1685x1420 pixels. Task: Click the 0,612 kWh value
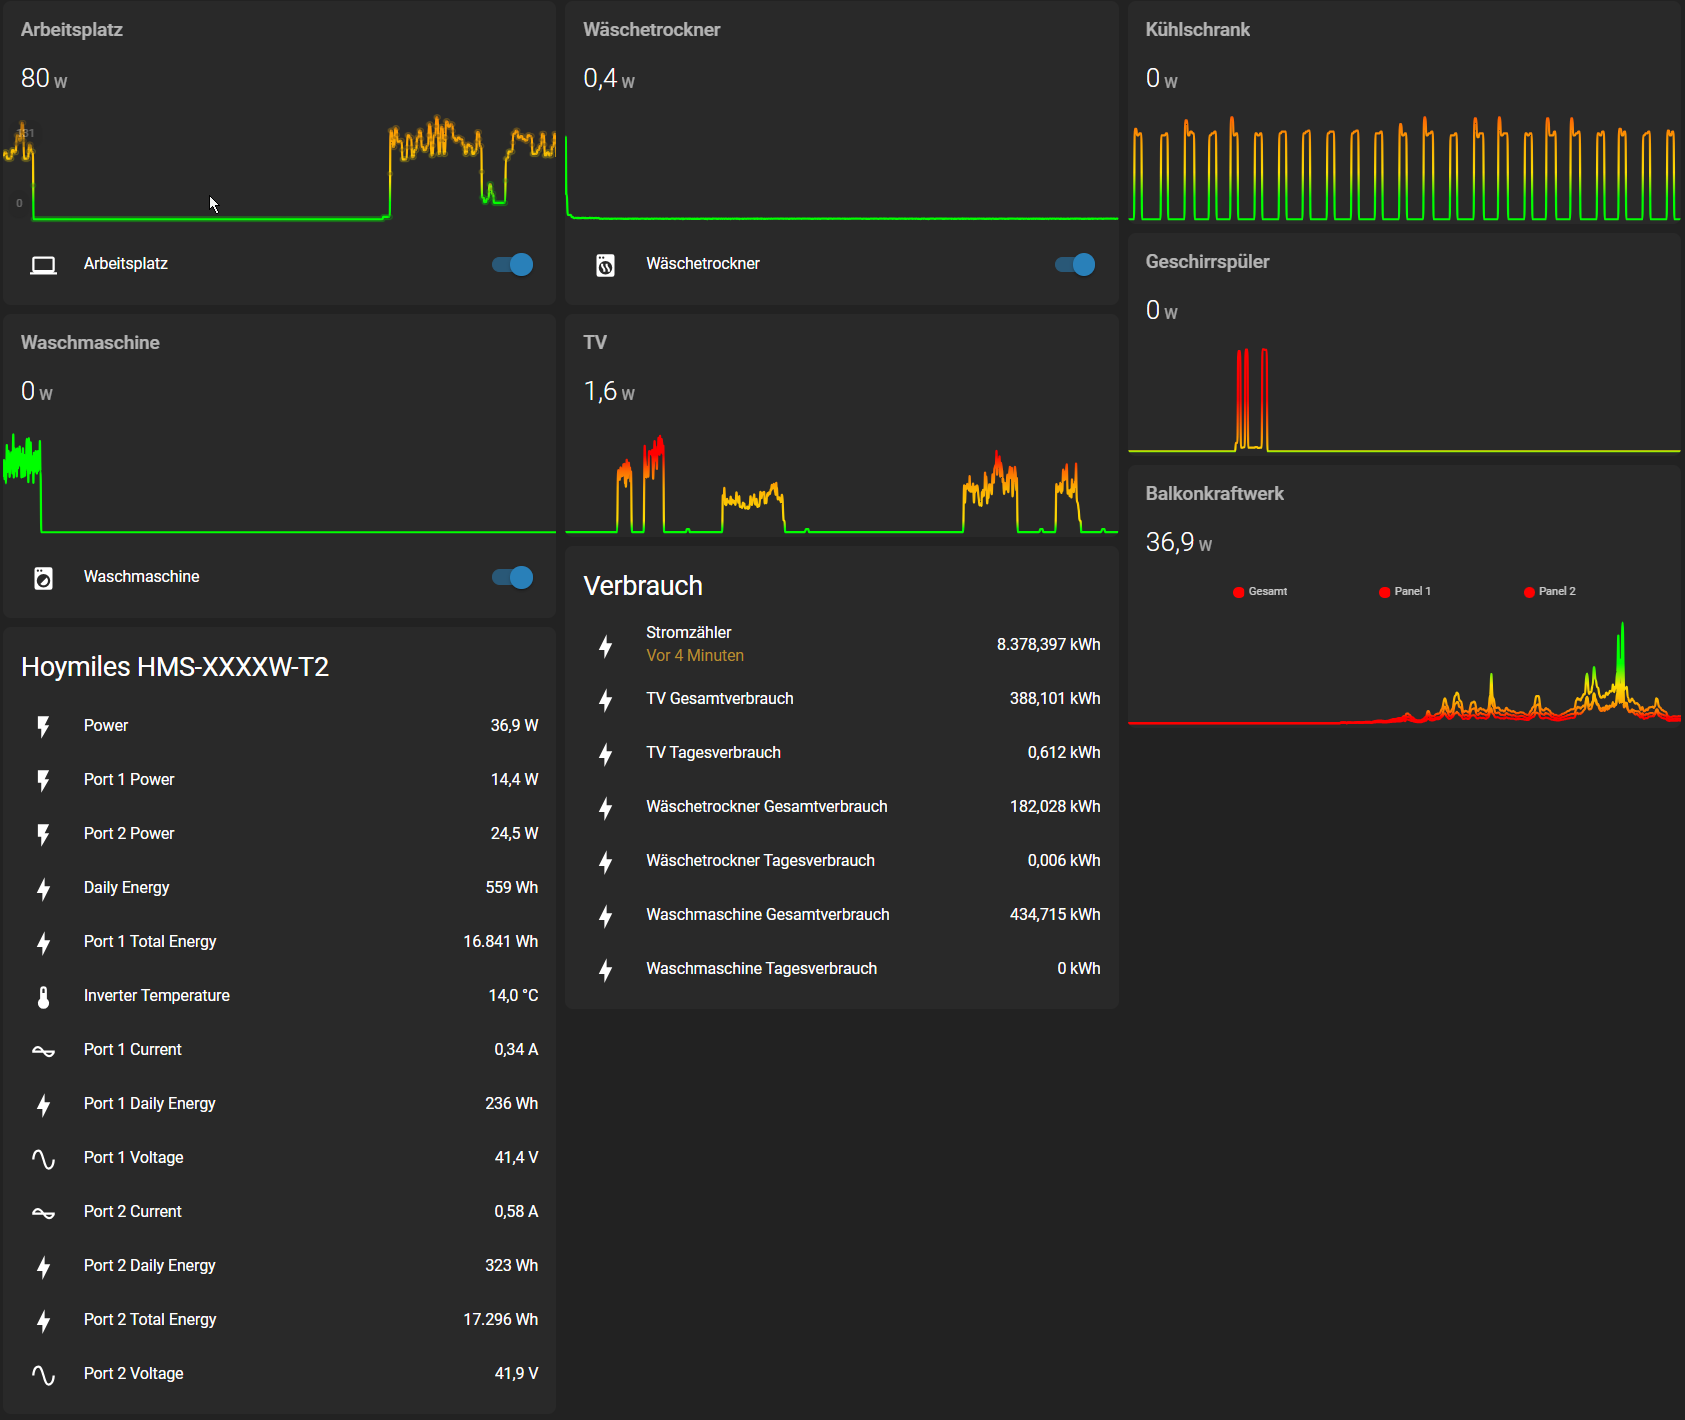[1064, 753]
